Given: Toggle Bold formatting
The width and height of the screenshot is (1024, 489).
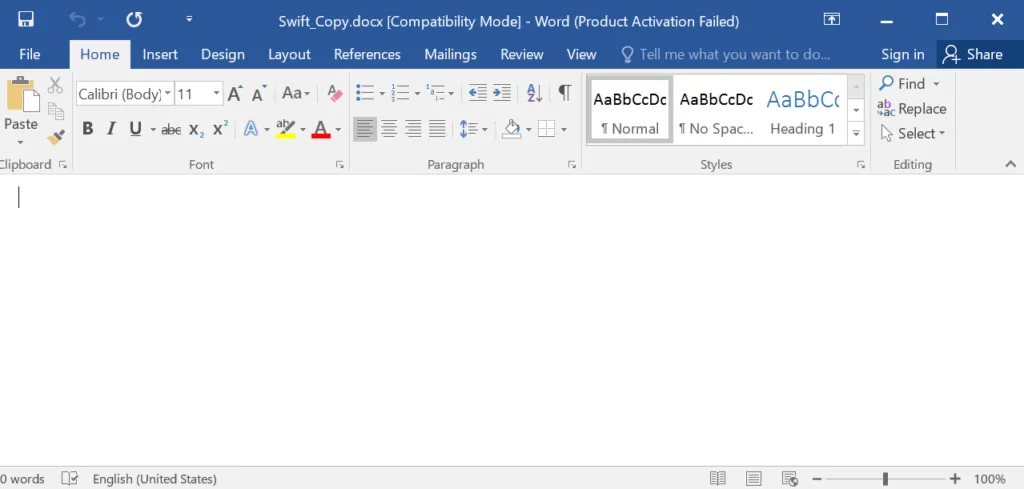Looking at the screenshot, I should point(88,129).
